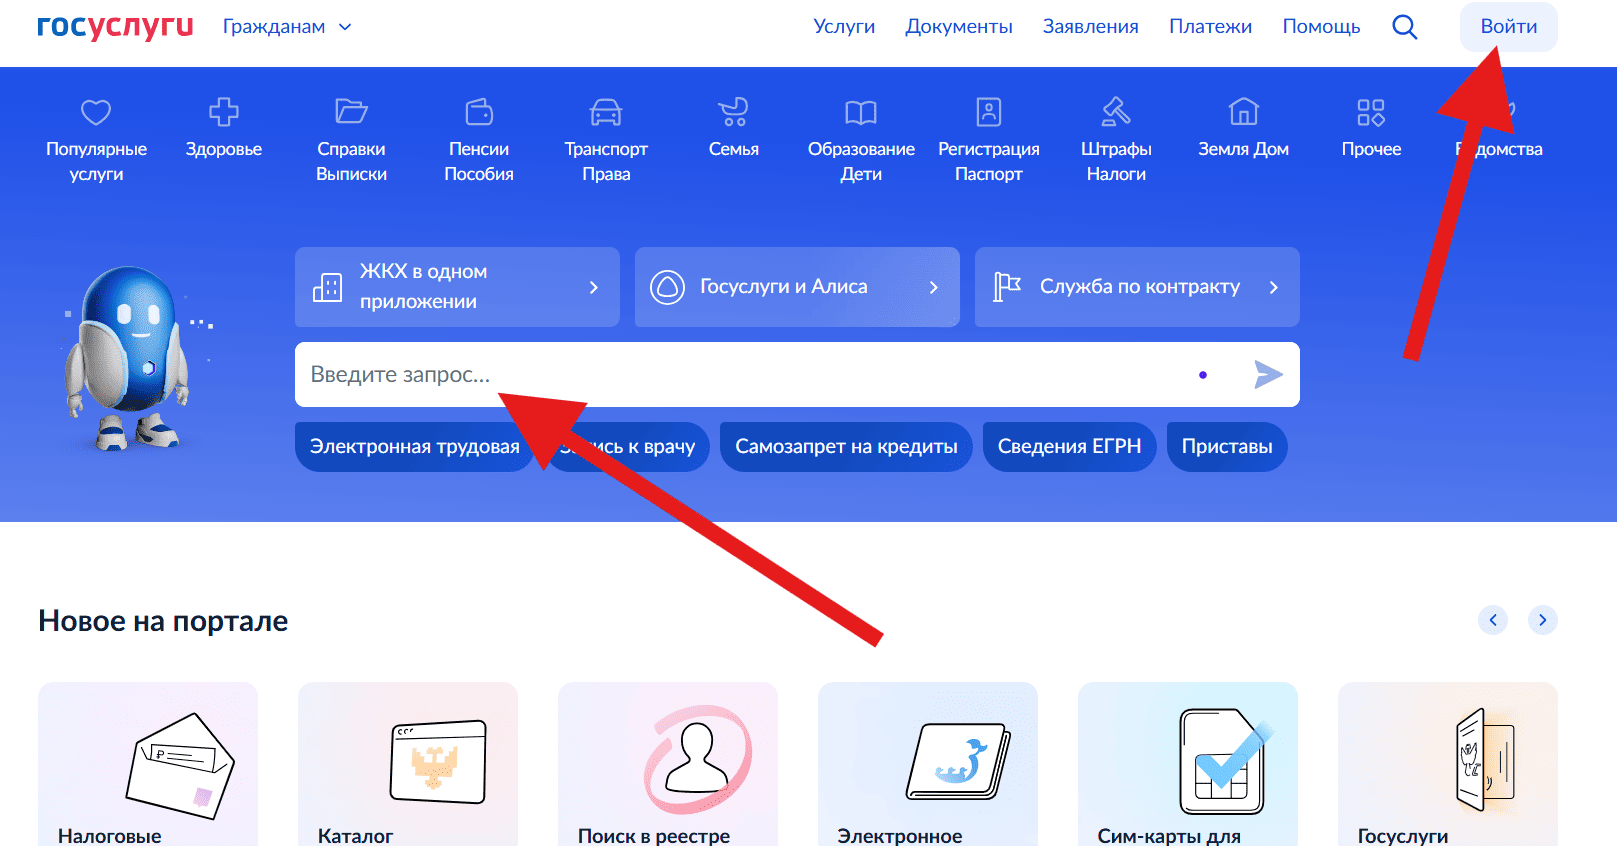This screenshot has width=1617, height=846.
Task: Open the Прочее grid icon category
Action: click(1371, 112)
